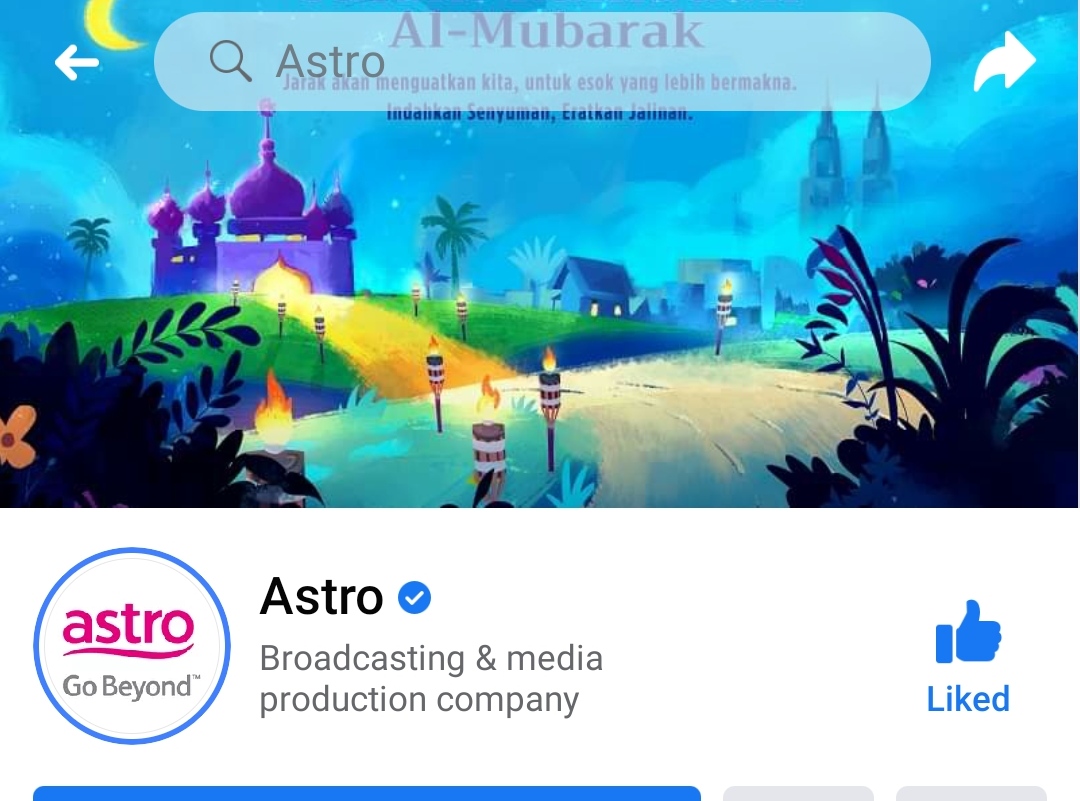Image resolution: width=1080 pixels, height=801 pixels.
Task: Click the magnifying glass search icon
Action: click(x=230, y=61)
